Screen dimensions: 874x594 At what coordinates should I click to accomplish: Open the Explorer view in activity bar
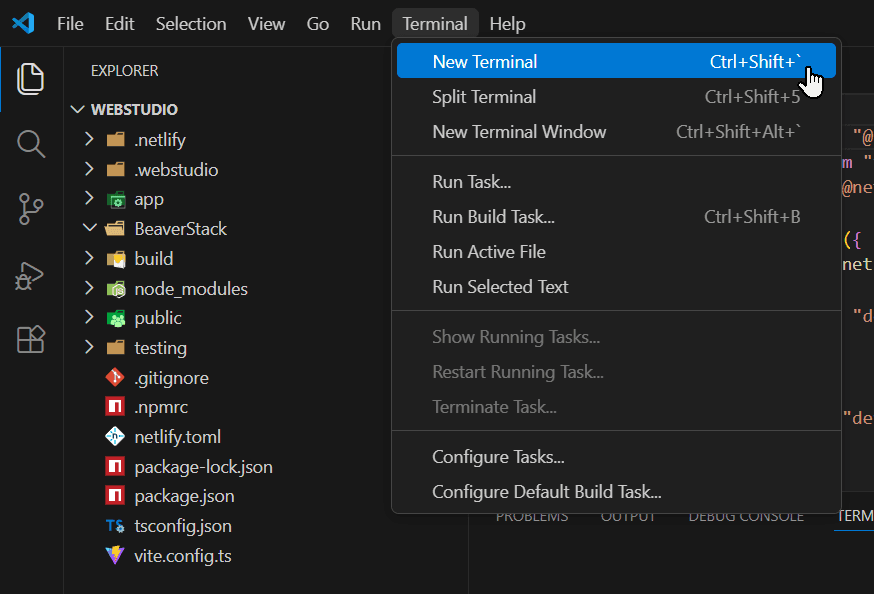click(31, 79)
